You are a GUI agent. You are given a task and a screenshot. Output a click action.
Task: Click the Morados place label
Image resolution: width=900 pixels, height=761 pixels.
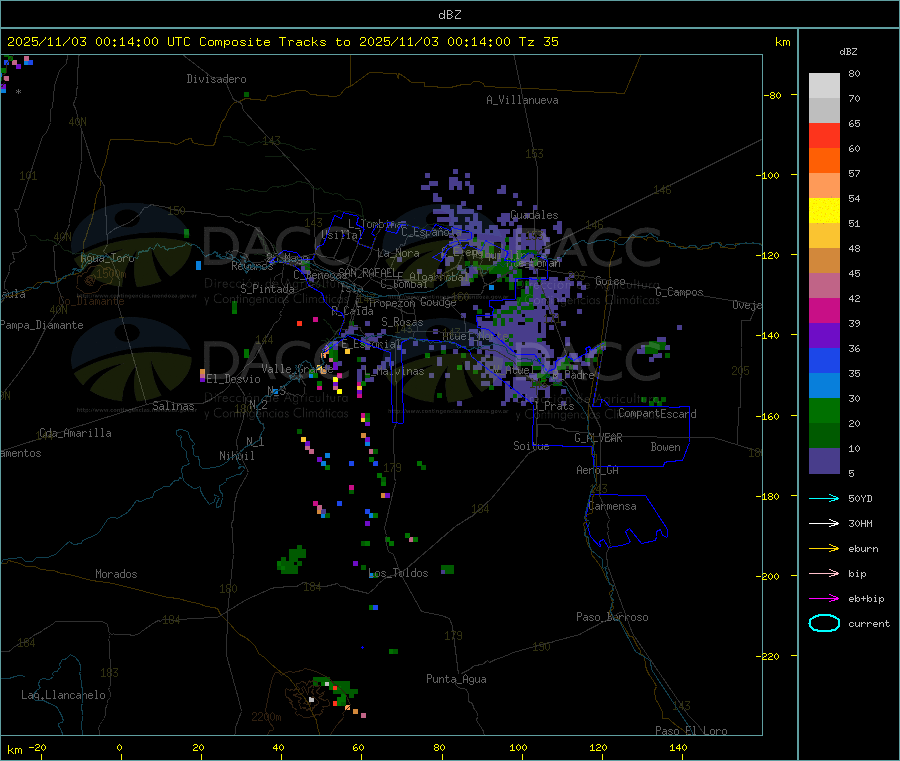[116, 574]
